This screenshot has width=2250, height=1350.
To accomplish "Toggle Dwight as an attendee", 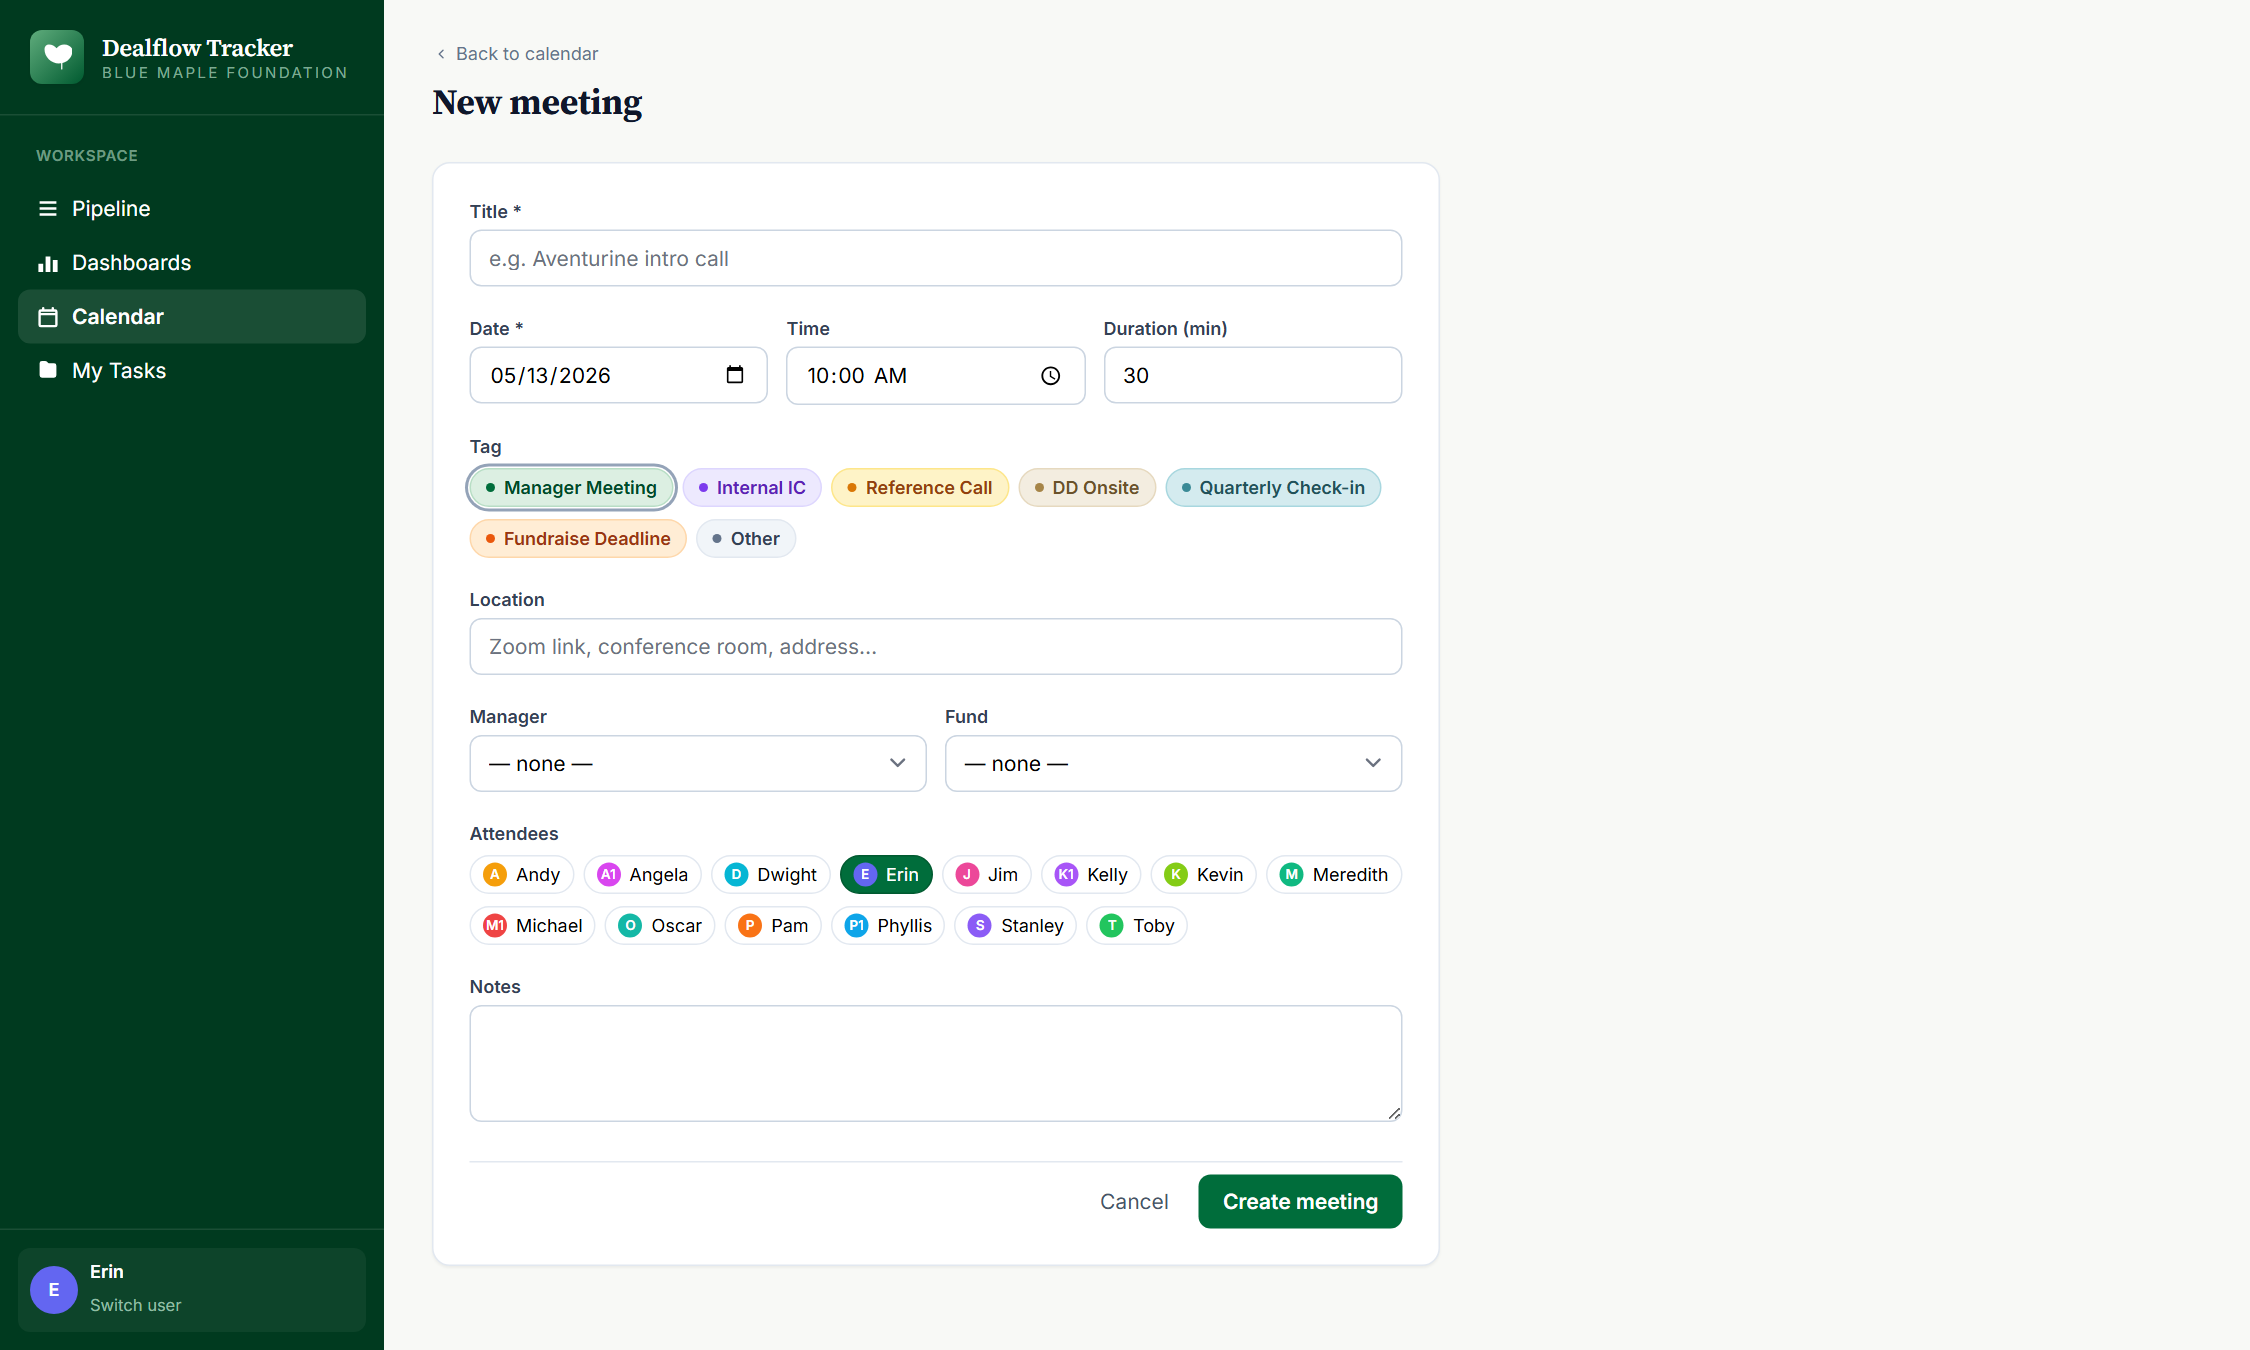I will coord(771,874).
